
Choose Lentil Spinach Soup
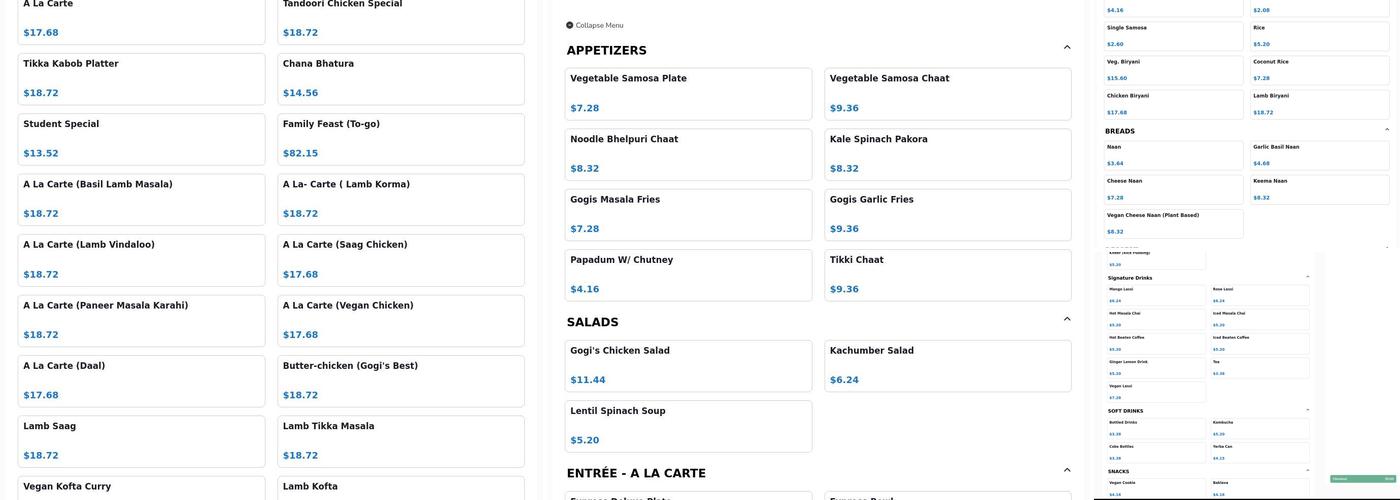[688, 426]
